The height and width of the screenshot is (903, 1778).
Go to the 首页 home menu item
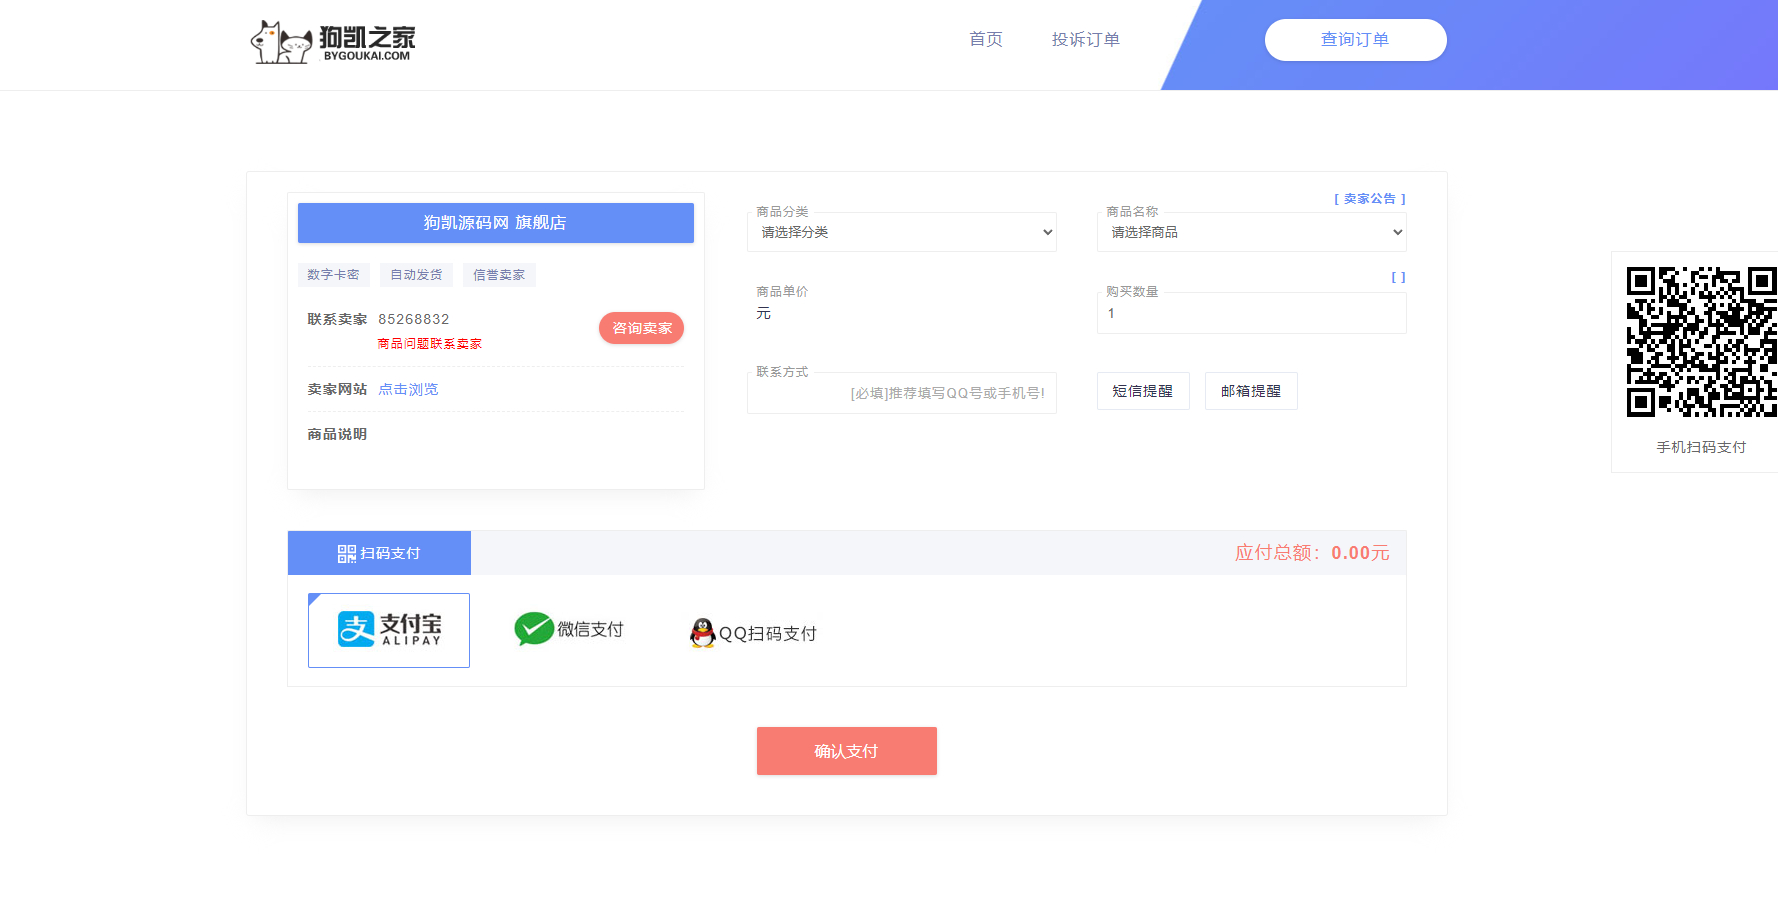coord(986,39)
